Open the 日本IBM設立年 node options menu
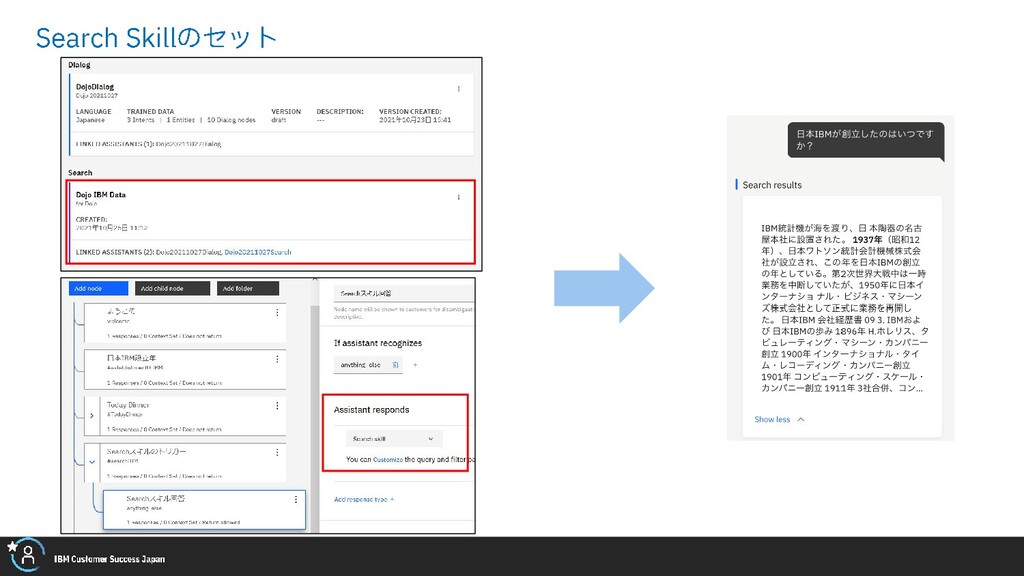The image size is (1024, 576). tap(277, 359)
